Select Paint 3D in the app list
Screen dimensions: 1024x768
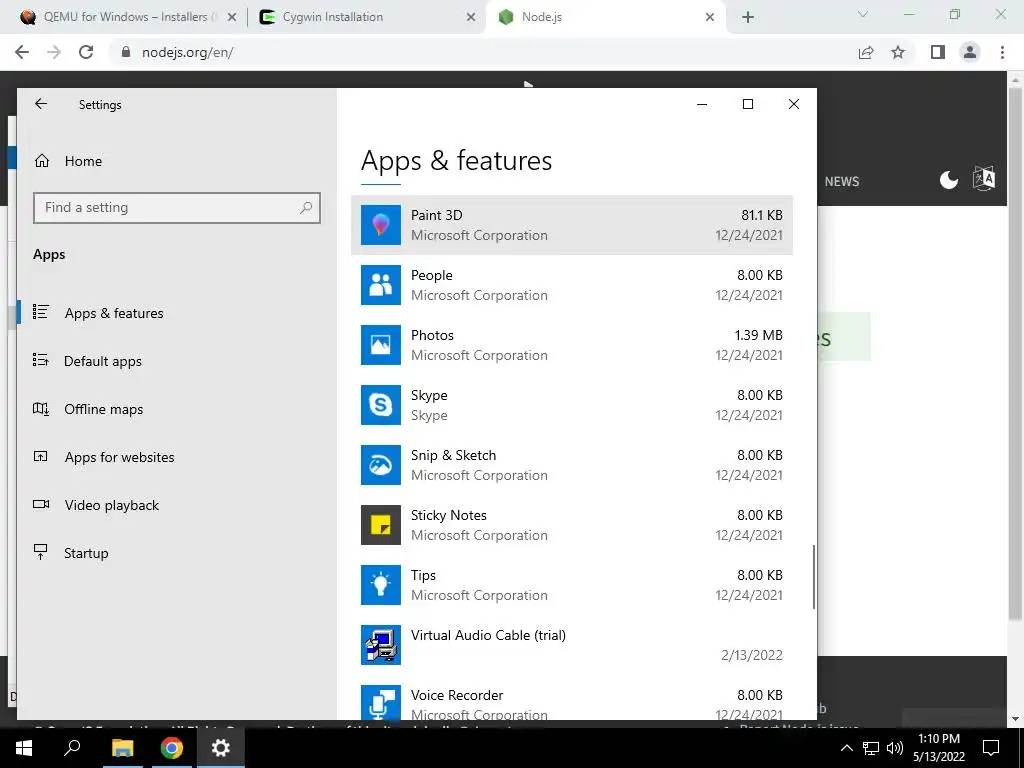[x=572, y=225]
